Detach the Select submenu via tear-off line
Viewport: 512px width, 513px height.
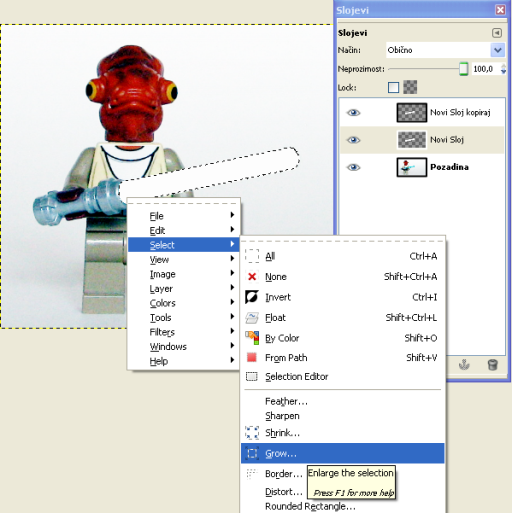click(342, 240)
